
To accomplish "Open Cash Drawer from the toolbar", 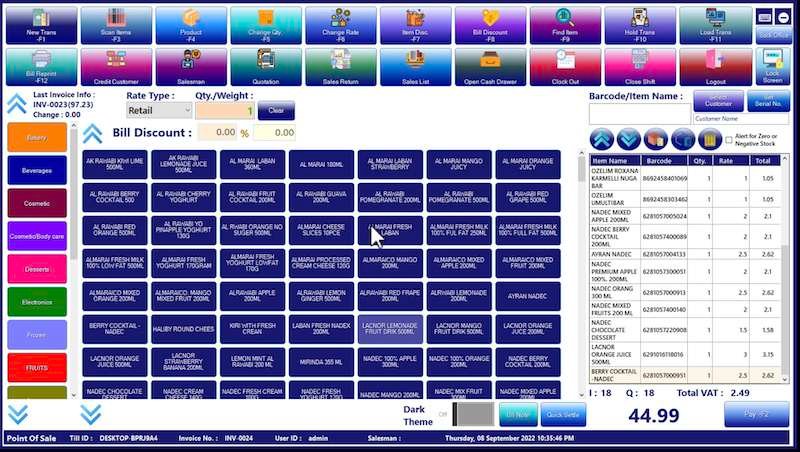I will coord(490,68).
